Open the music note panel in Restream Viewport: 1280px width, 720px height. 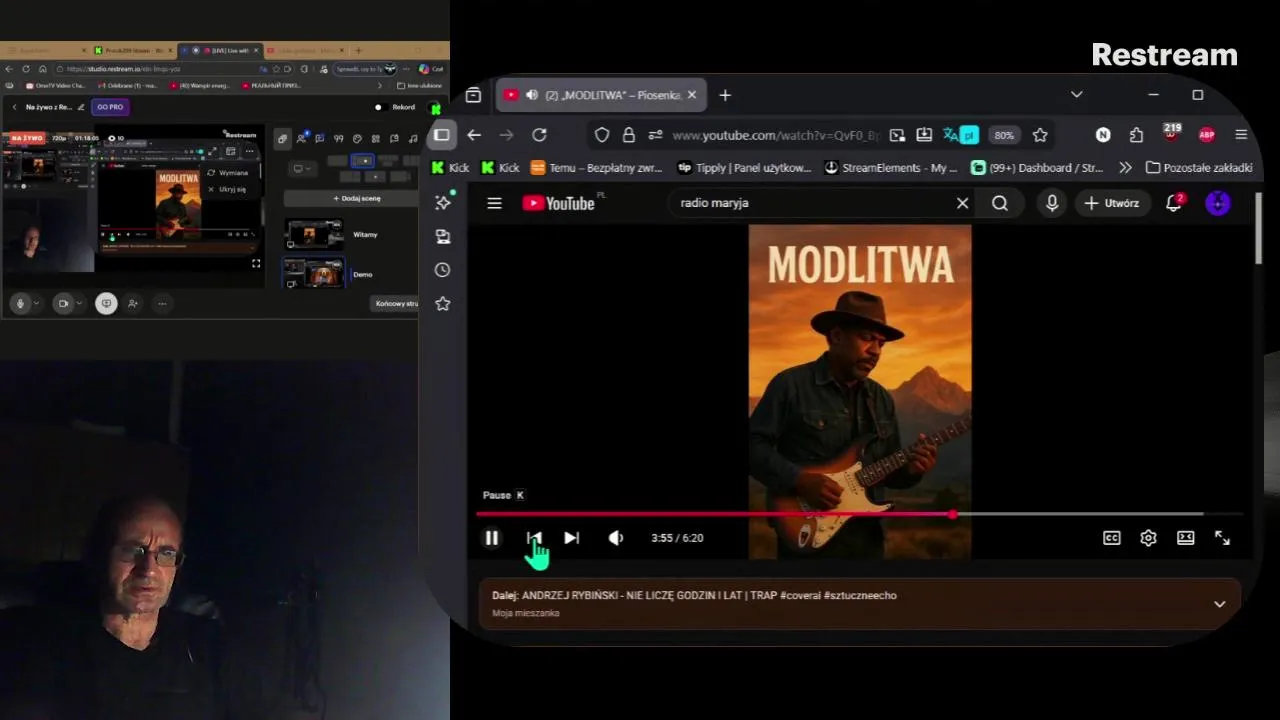click(x=413, y=139)
